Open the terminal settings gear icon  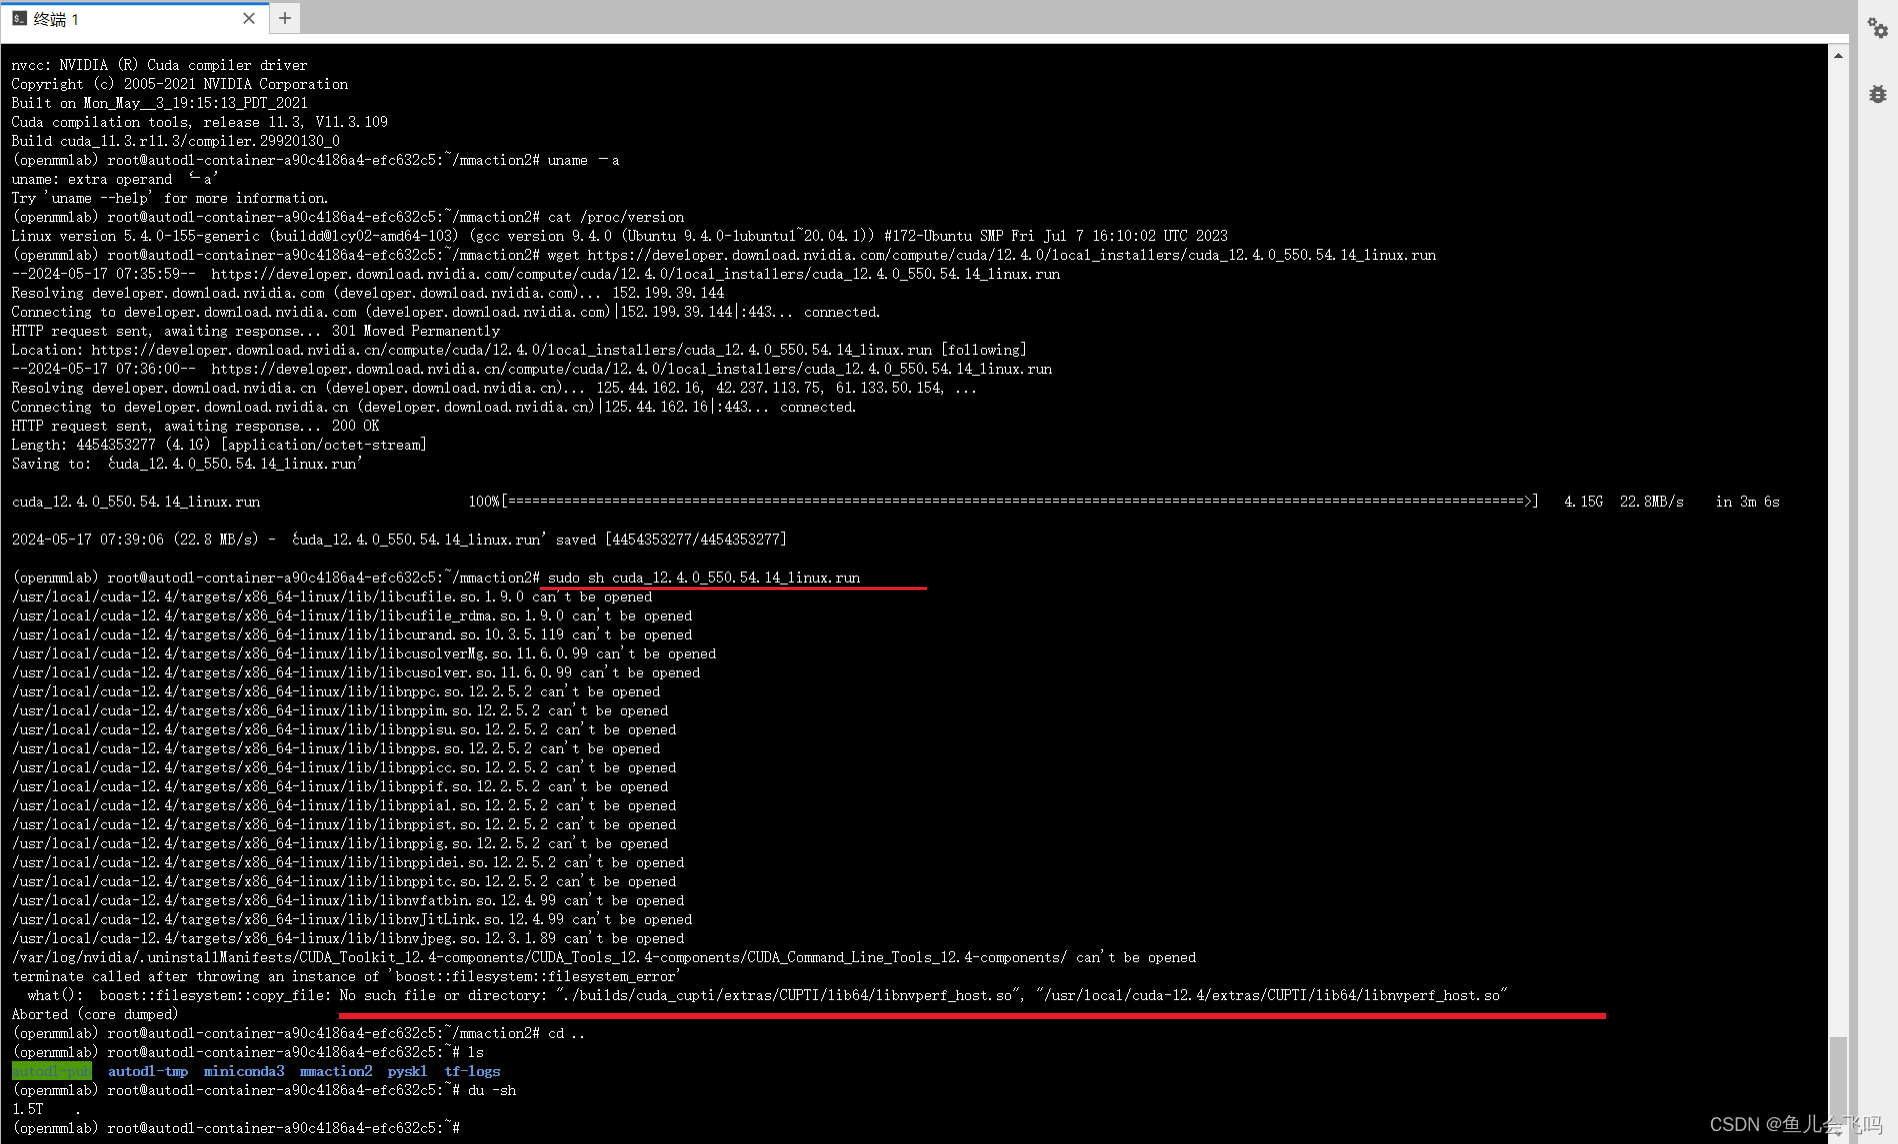(x=1877, y=28)
